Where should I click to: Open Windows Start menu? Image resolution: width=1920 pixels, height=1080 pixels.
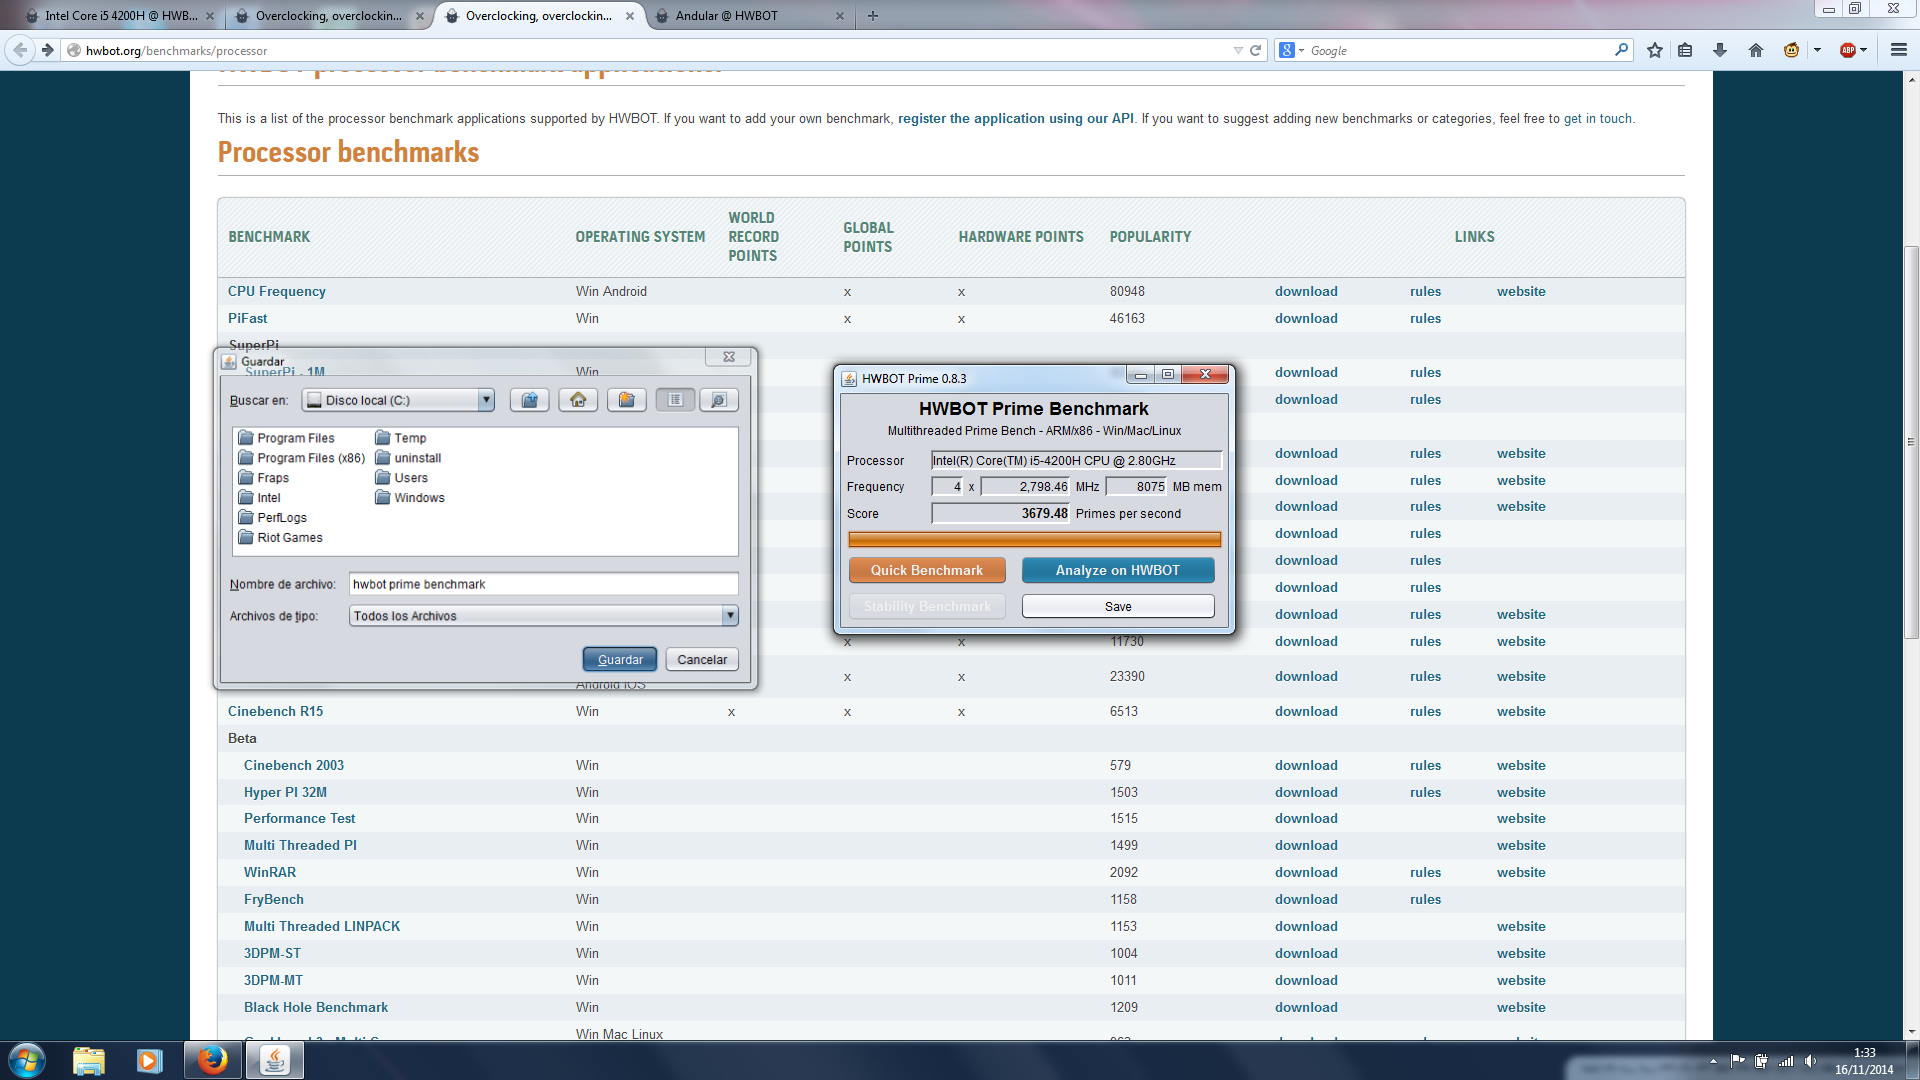click(x=27, y=1060)
